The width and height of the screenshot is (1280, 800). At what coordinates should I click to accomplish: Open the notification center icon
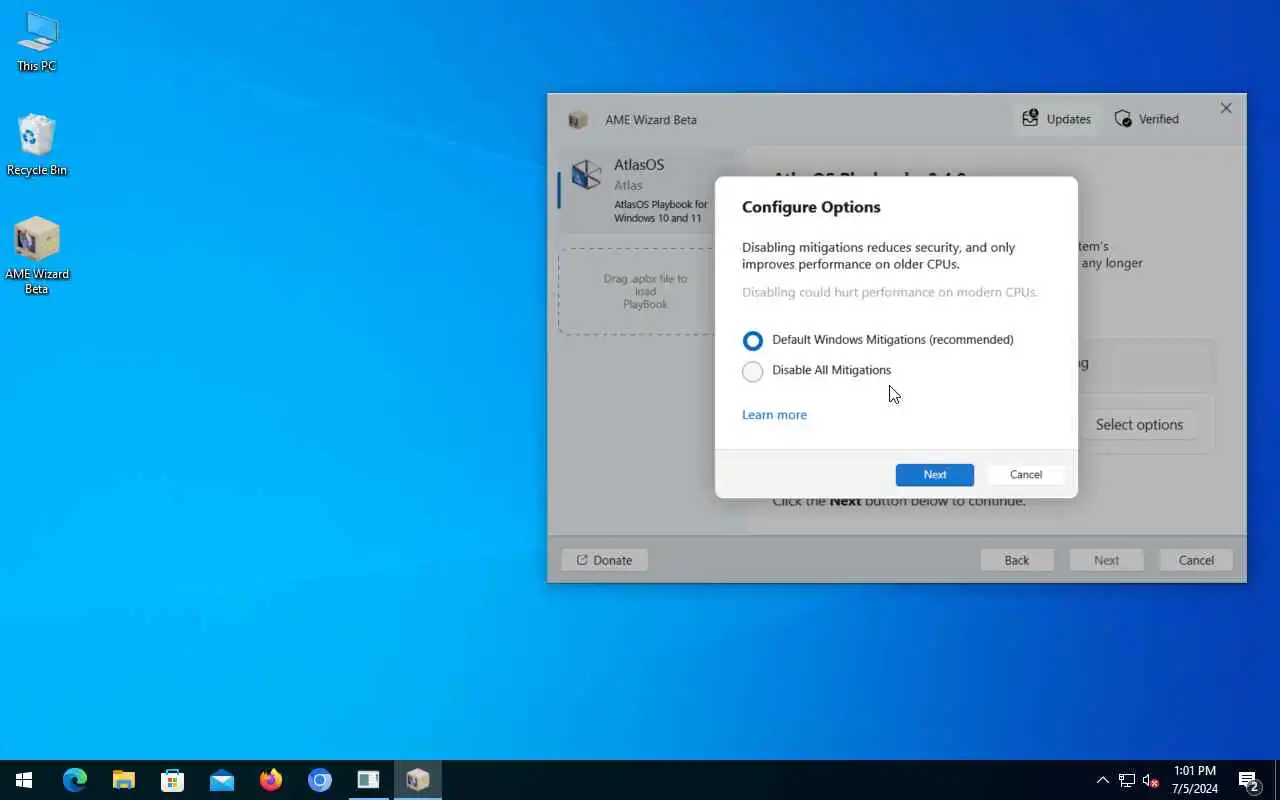[x=1249, y=780]
